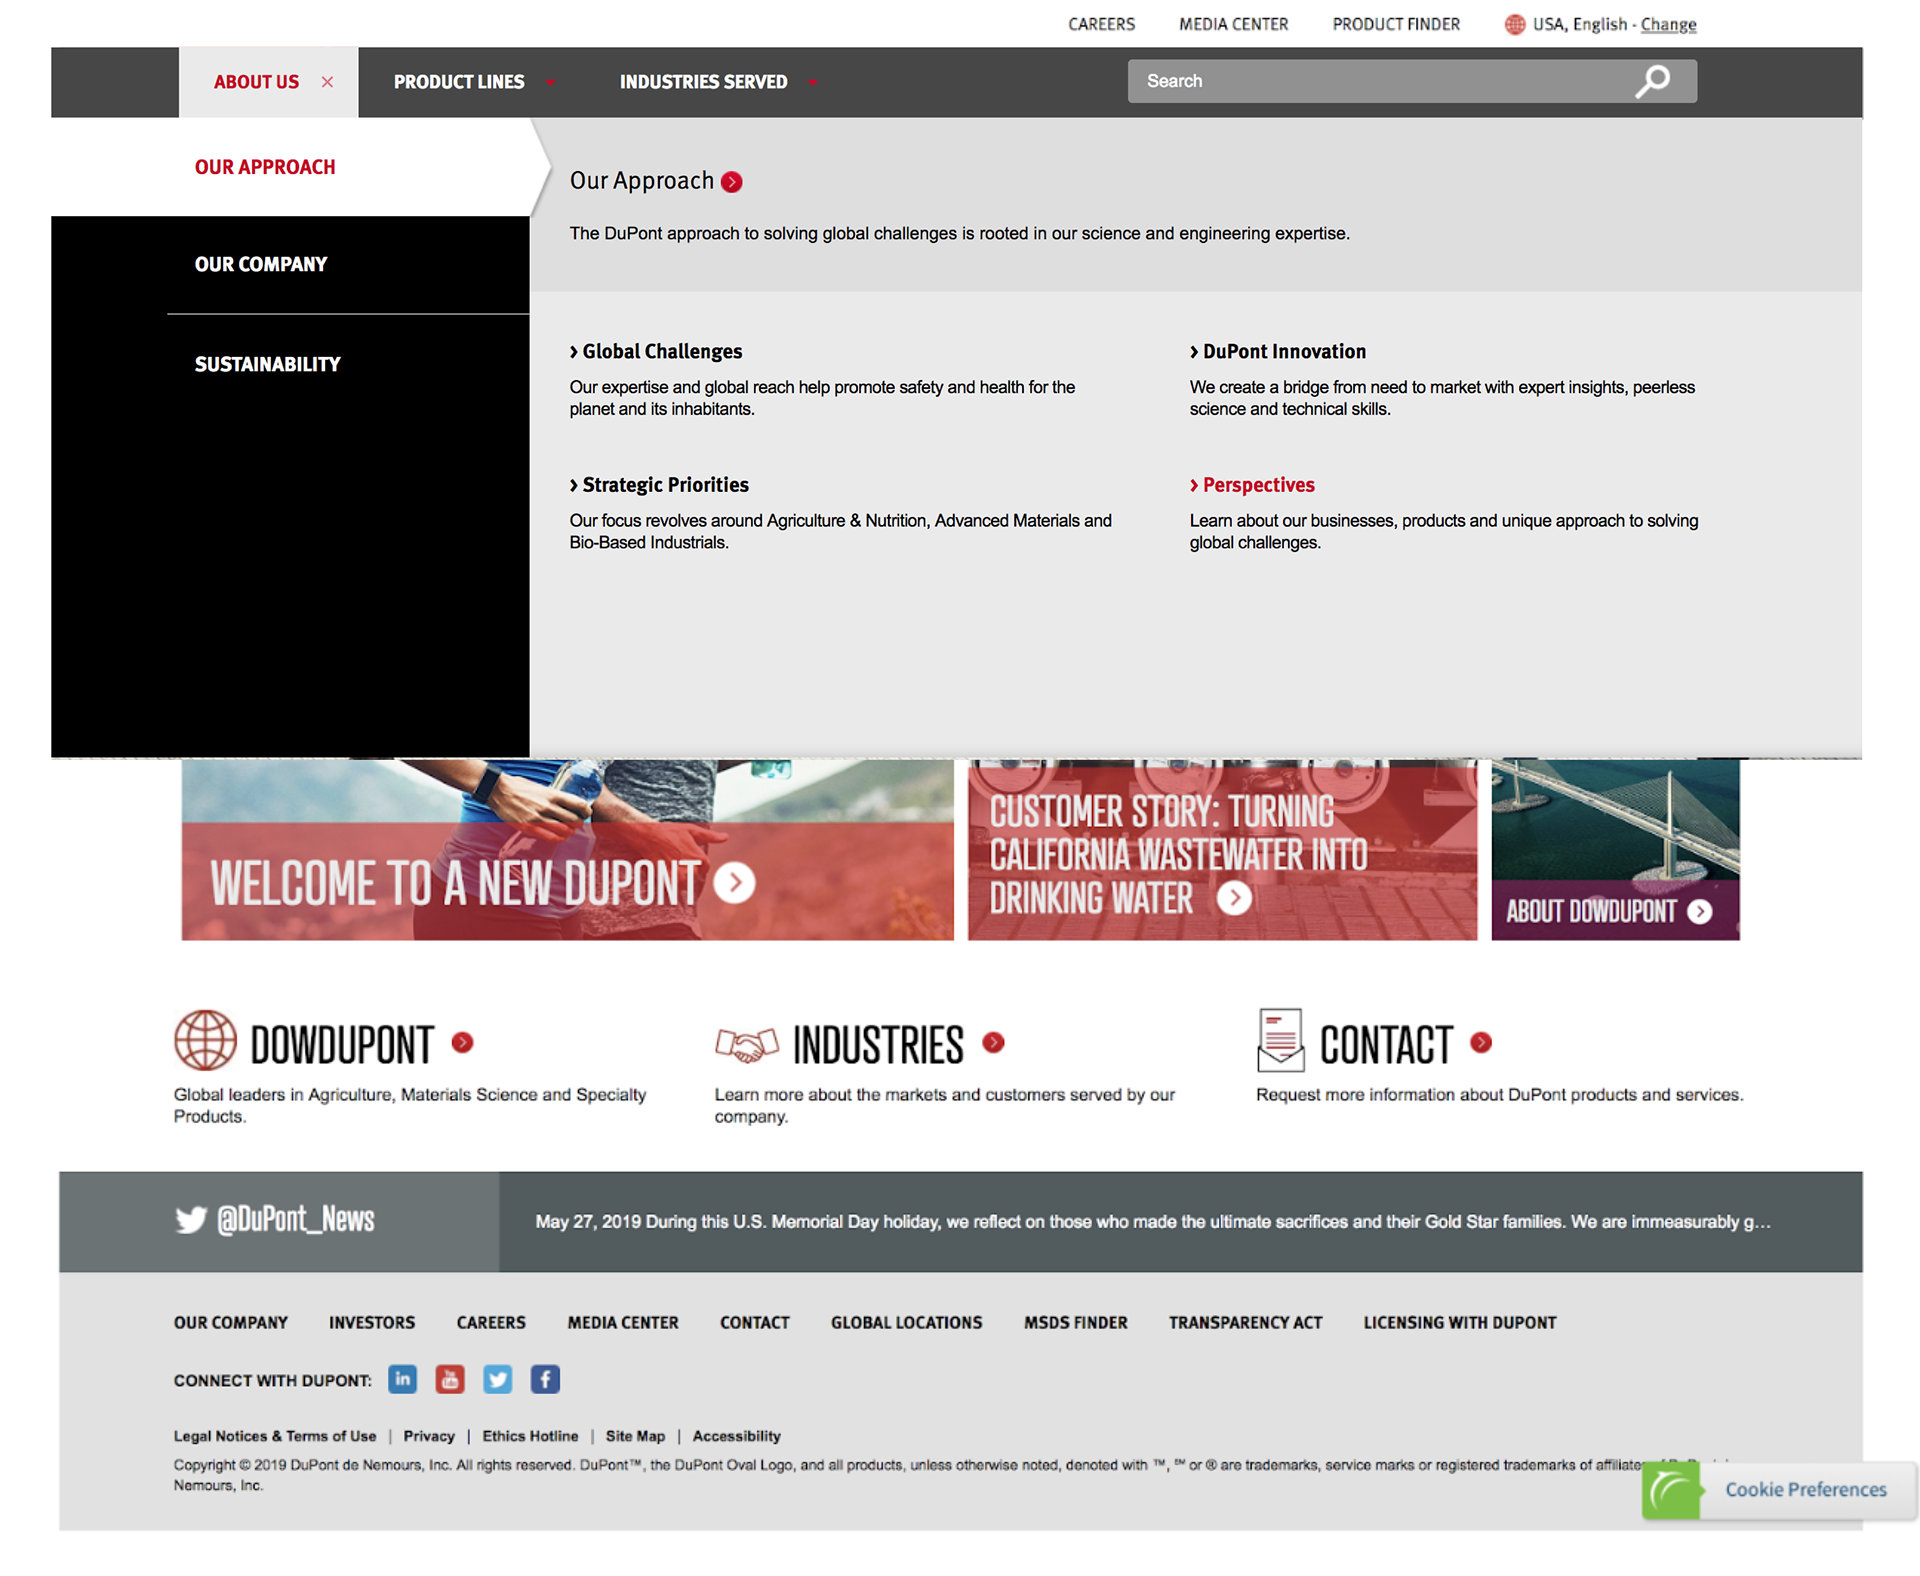This screenshot has height=1576, width=1920.
Task: Open DuPont Innovation link
Action: pos(1277,351)
